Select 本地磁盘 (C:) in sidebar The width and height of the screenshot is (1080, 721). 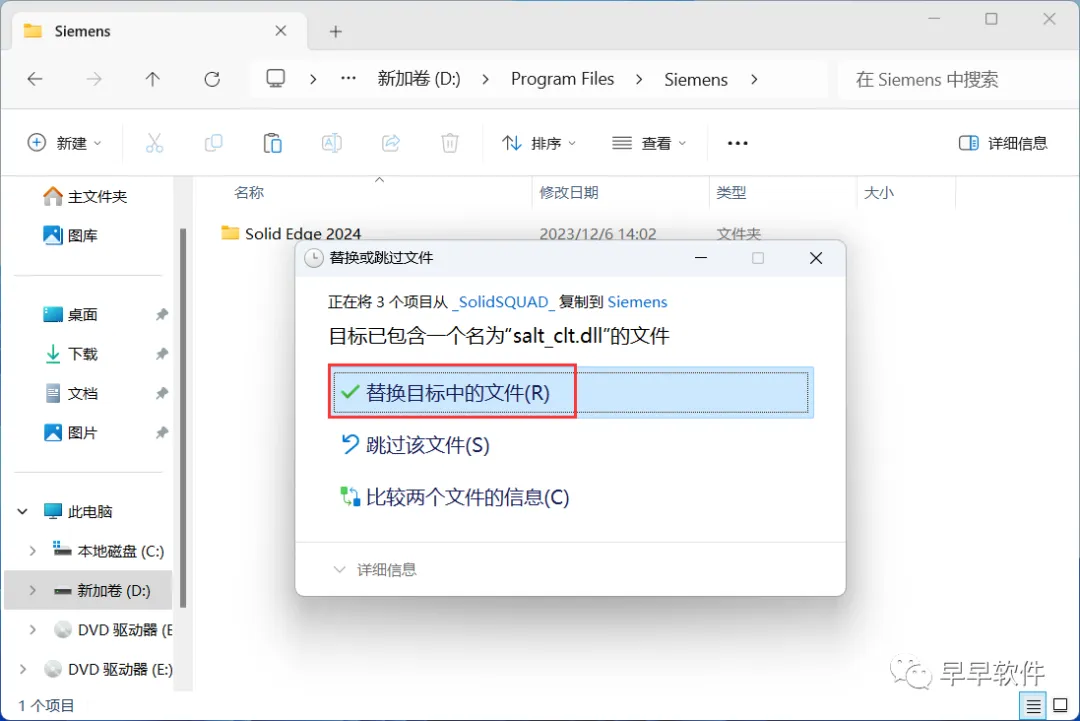tap(109, 551)
